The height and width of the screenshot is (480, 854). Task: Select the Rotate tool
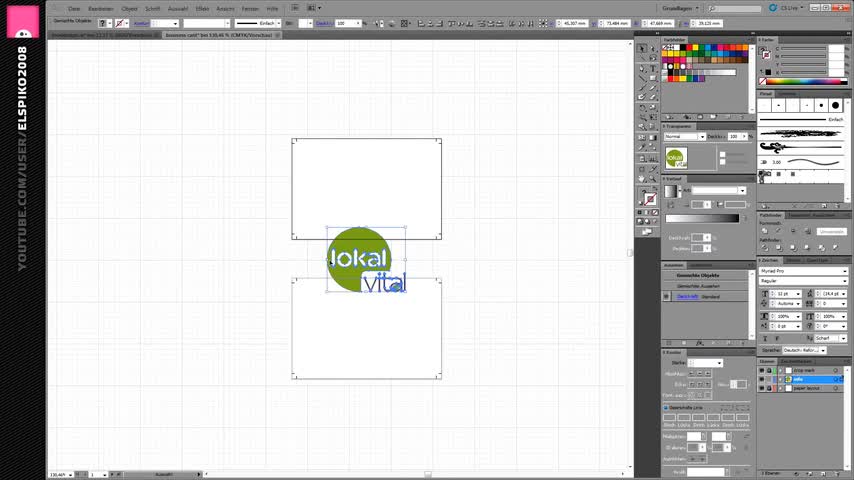coord(642,107)
